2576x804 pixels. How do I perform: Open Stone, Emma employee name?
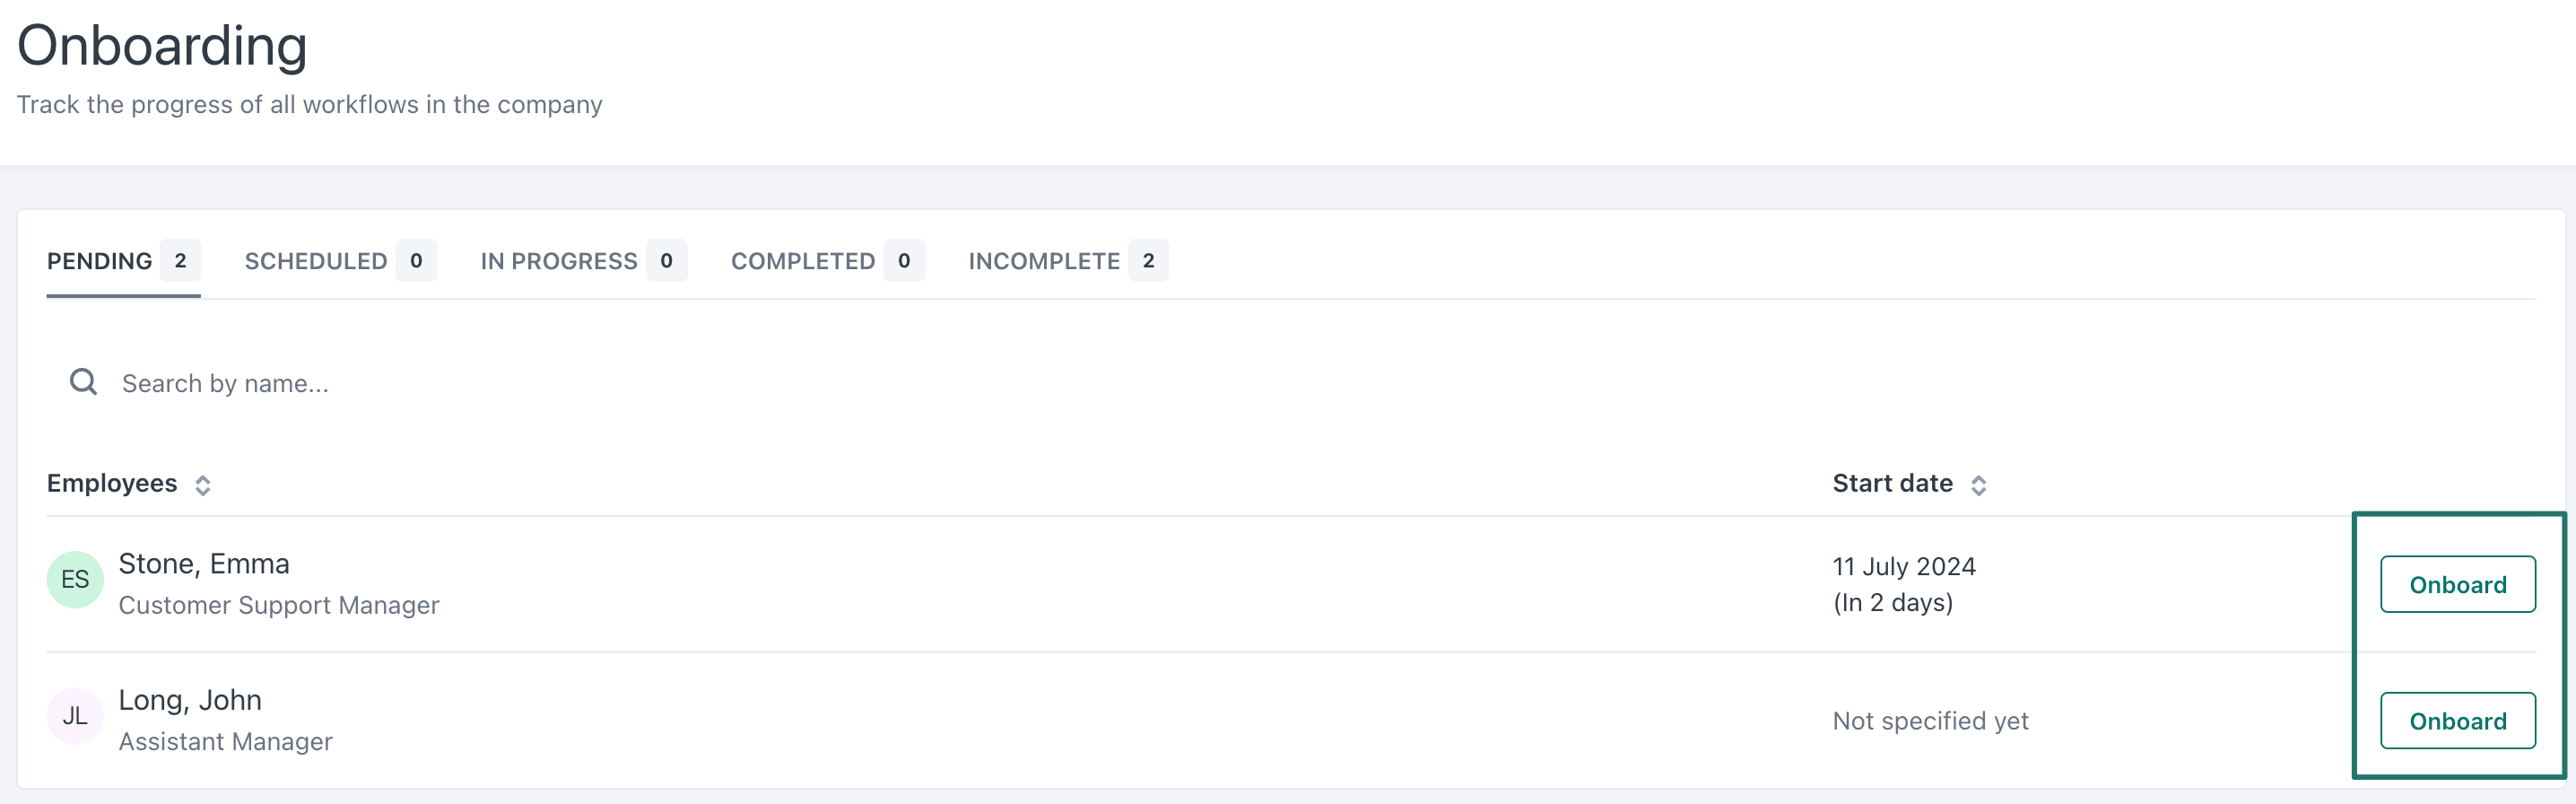[204, 564]
